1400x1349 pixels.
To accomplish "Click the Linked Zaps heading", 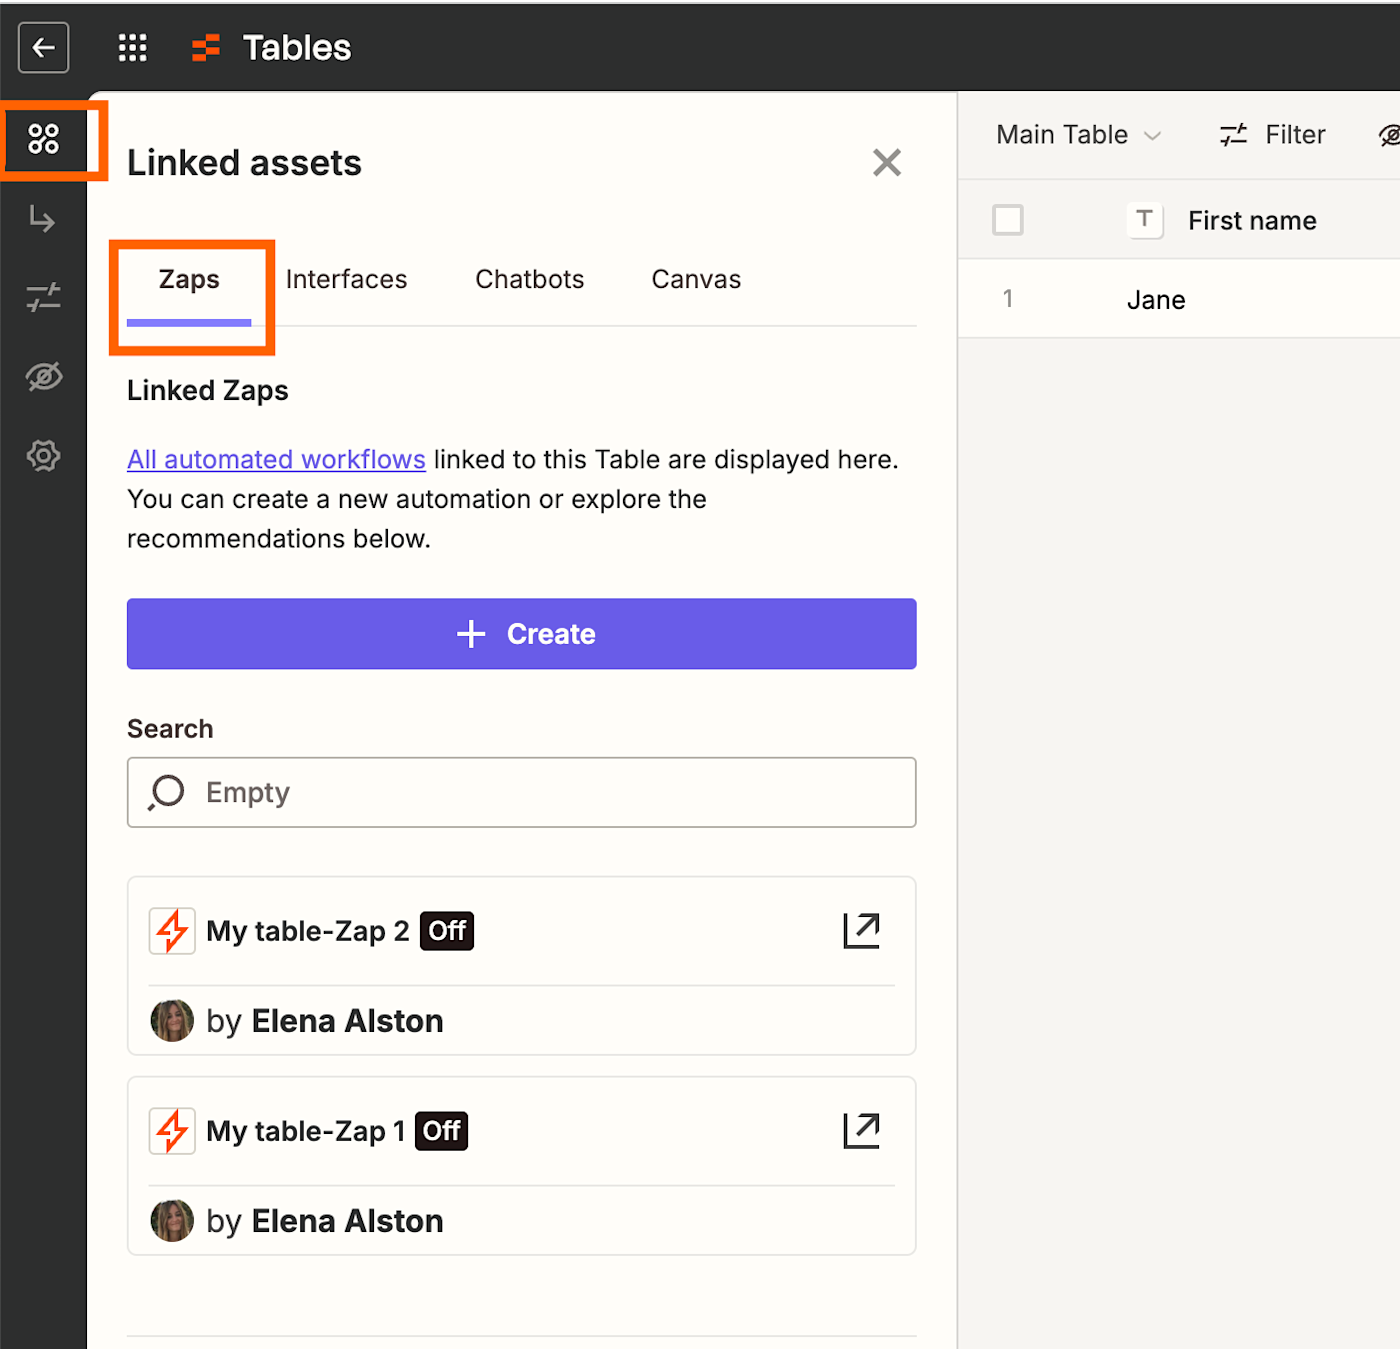I will pos(208,390).
